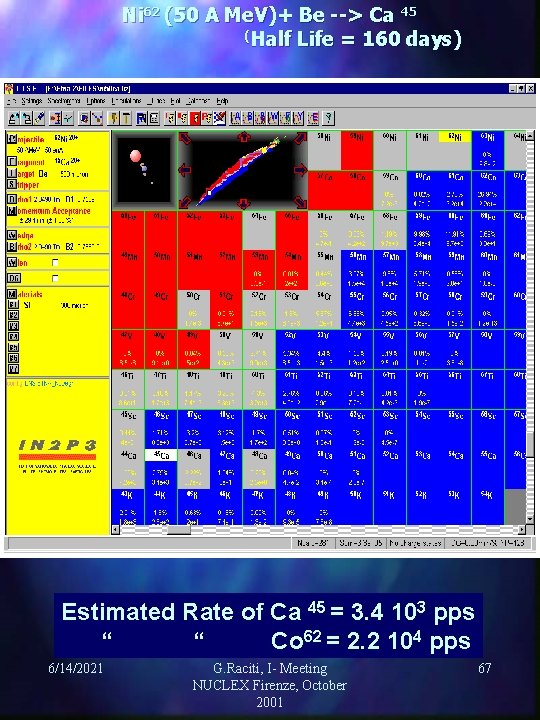Click the left arrow of chart navigator
Image resolution: width=540 pixels, height=720 pixels.
tap(184, 170)
